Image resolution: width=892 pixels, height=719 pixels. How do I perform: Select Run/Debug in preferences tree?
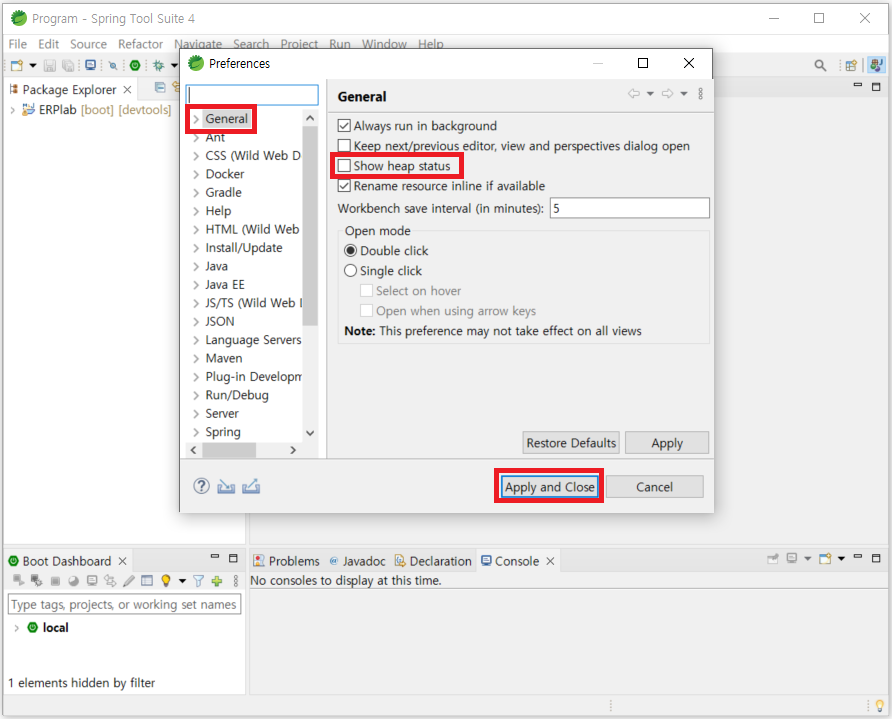(x=237, y=395)
